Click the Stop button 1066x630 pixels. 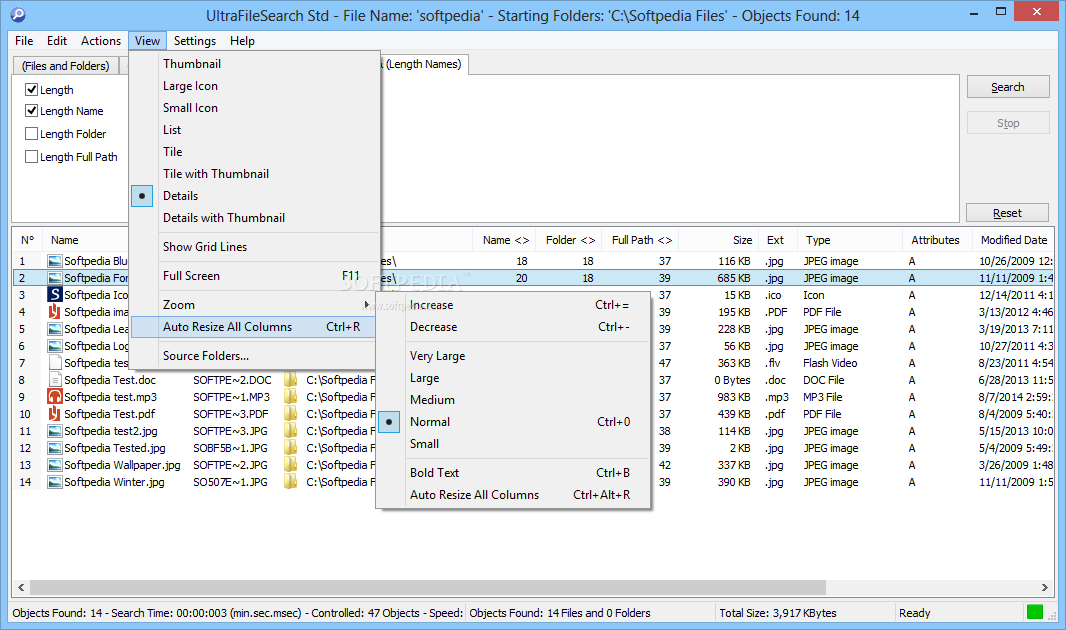click(x=1008, y=123)
